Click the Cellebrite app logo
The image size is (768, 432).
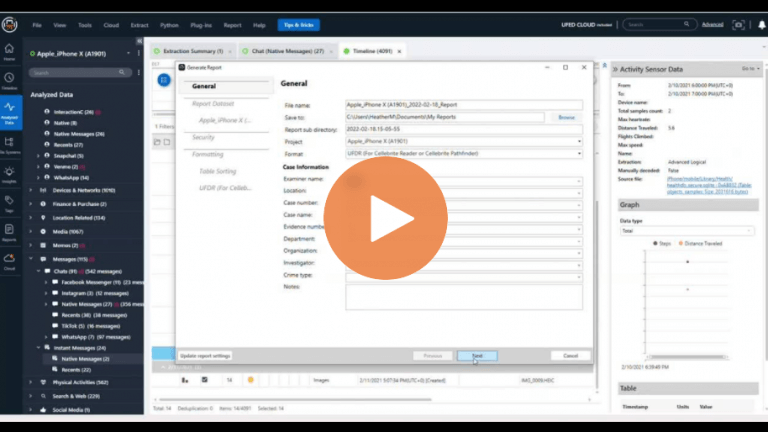coord(9,24)
